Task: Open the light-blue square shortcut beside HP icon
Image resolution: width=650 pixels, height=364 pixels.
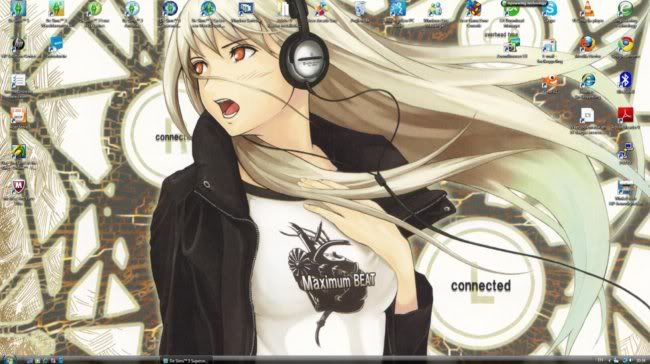Action: tap(56, 46)
